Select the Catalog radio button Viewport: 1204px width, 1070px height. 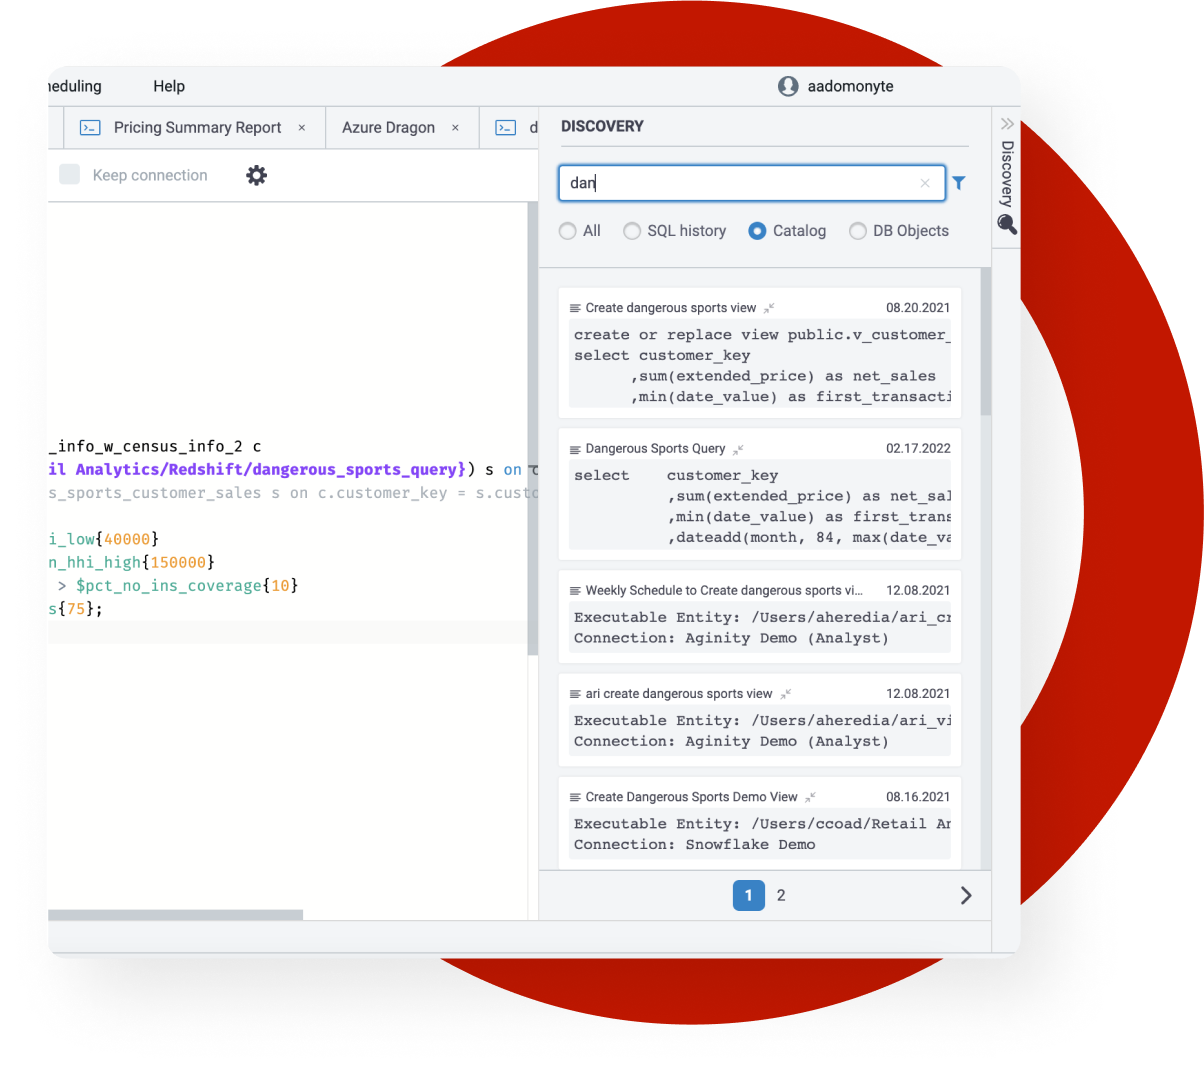757,231
